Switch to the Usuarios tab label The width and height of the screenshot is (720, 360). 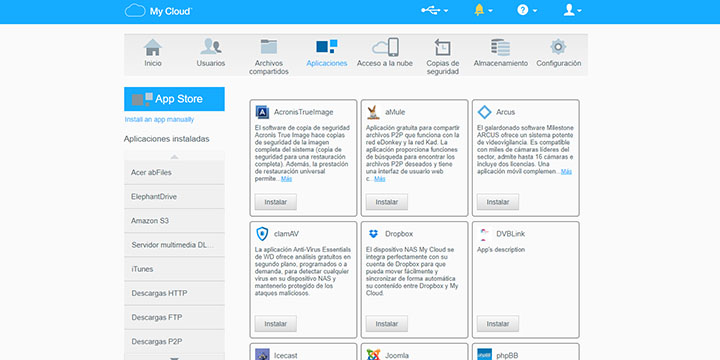(211, 63)
